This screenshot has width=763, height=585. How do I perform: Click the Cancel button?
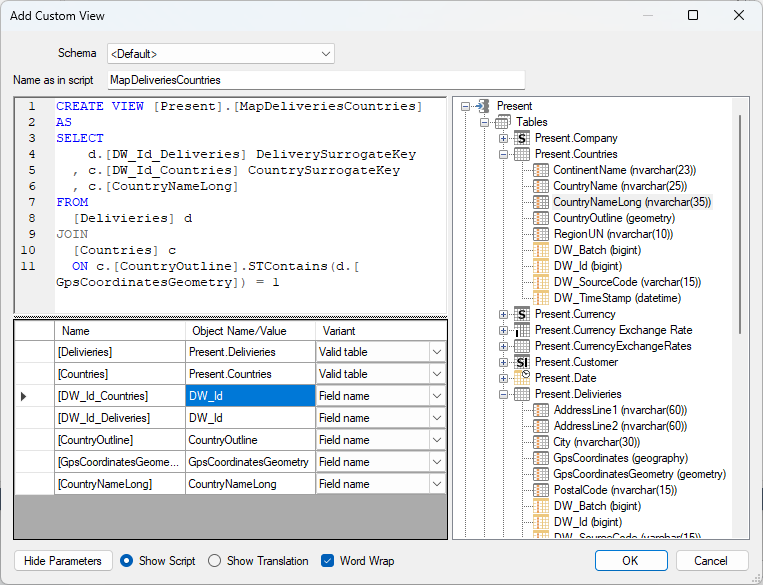[711, 561]
